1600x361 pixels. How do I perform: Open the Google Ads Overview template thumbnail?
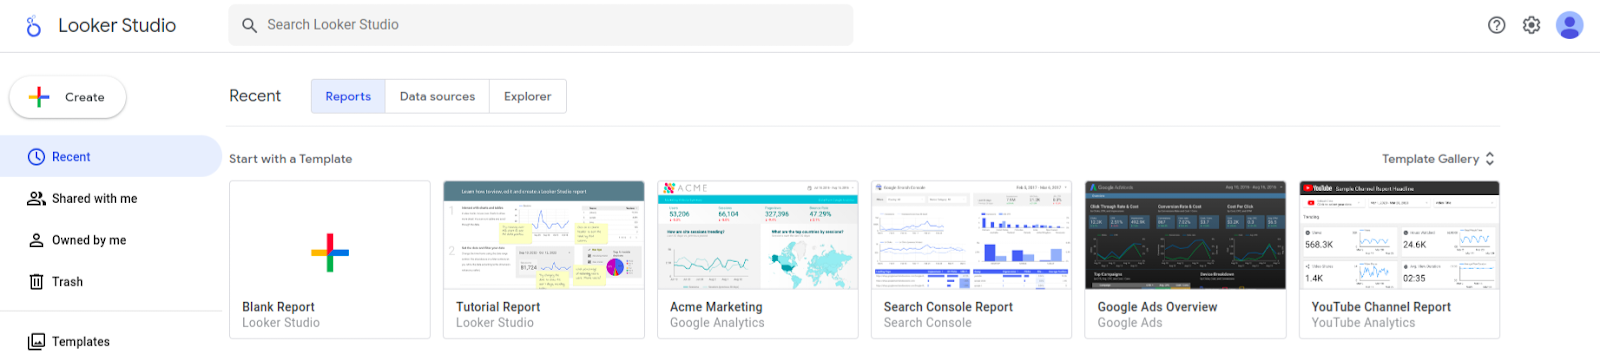pos(1186,235)
